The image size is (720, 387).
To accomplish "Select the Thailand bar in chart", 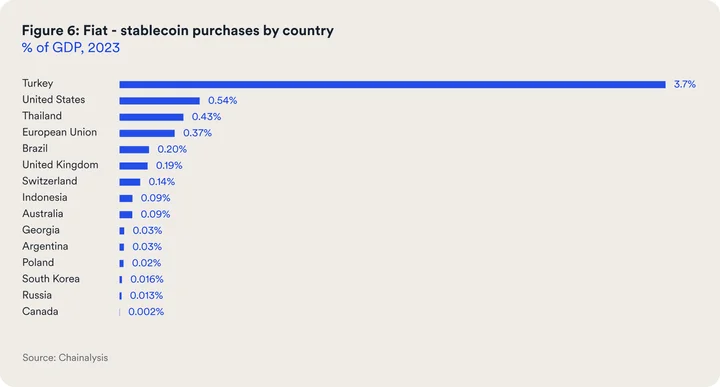I will [151, 117].
